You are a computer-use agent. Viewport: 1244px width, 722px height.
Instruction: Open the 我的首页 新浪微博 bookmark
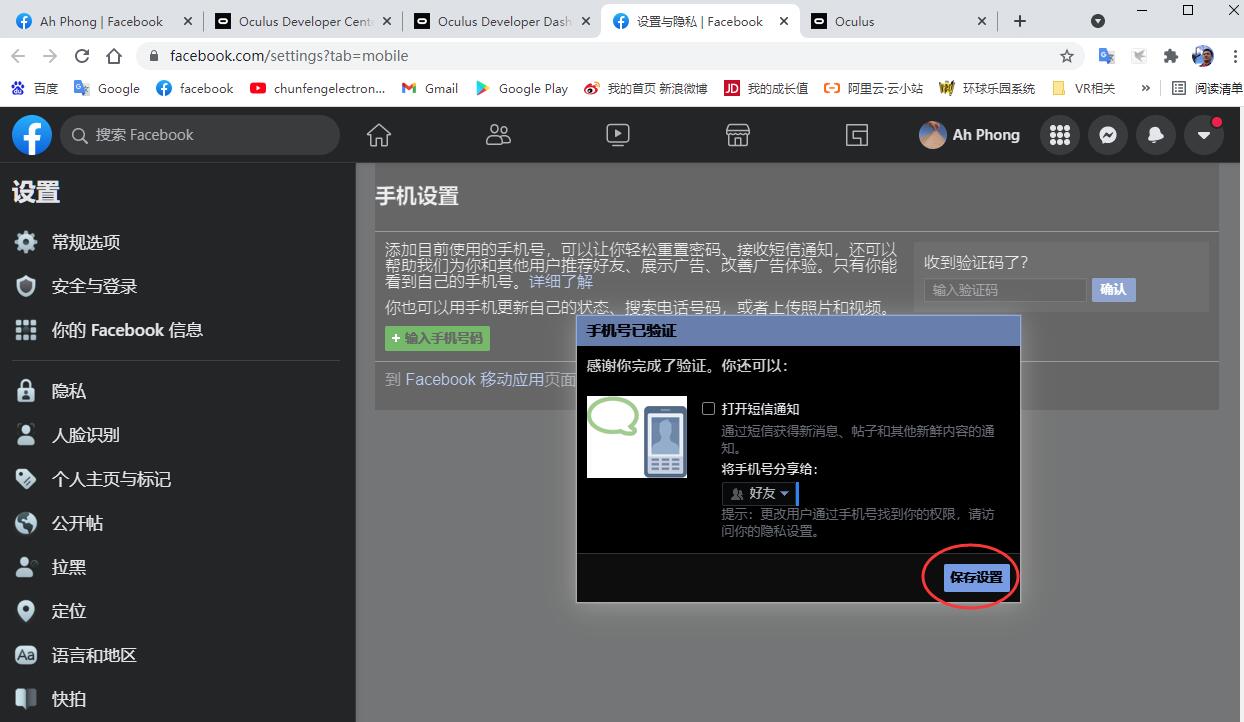click(646, 88)
